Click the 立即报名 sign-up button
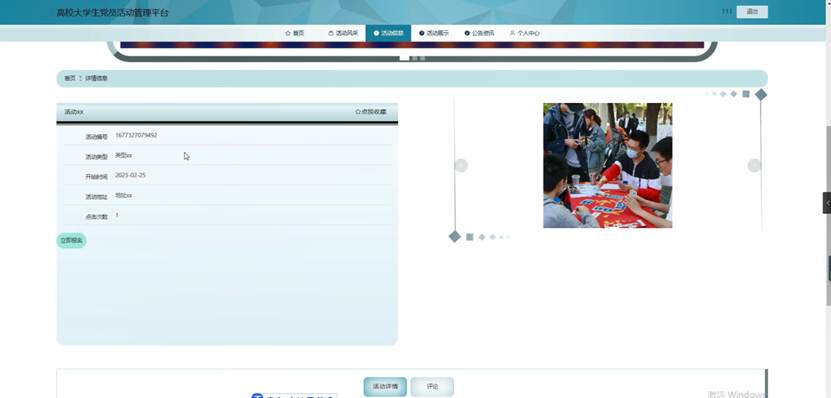 pyautogui.click(x=72, y=241)
